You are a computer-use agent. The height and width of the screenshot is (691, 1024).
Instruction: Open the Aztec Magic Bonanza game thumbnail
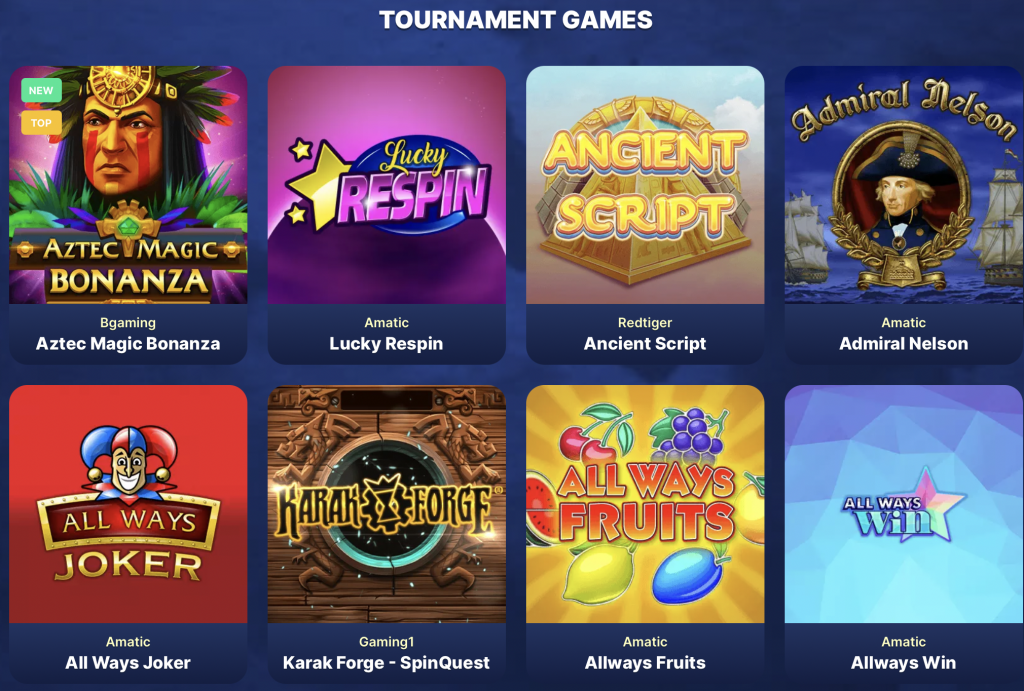(128, 185)
